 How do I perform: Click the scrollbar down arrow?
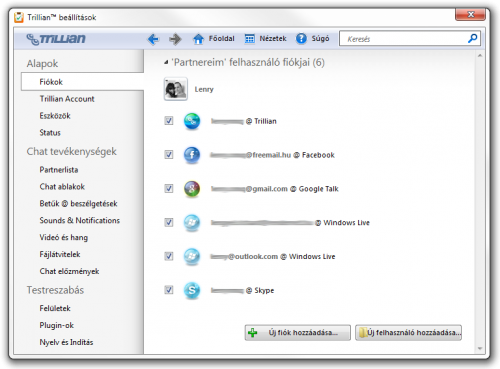[x=480, y=348]
